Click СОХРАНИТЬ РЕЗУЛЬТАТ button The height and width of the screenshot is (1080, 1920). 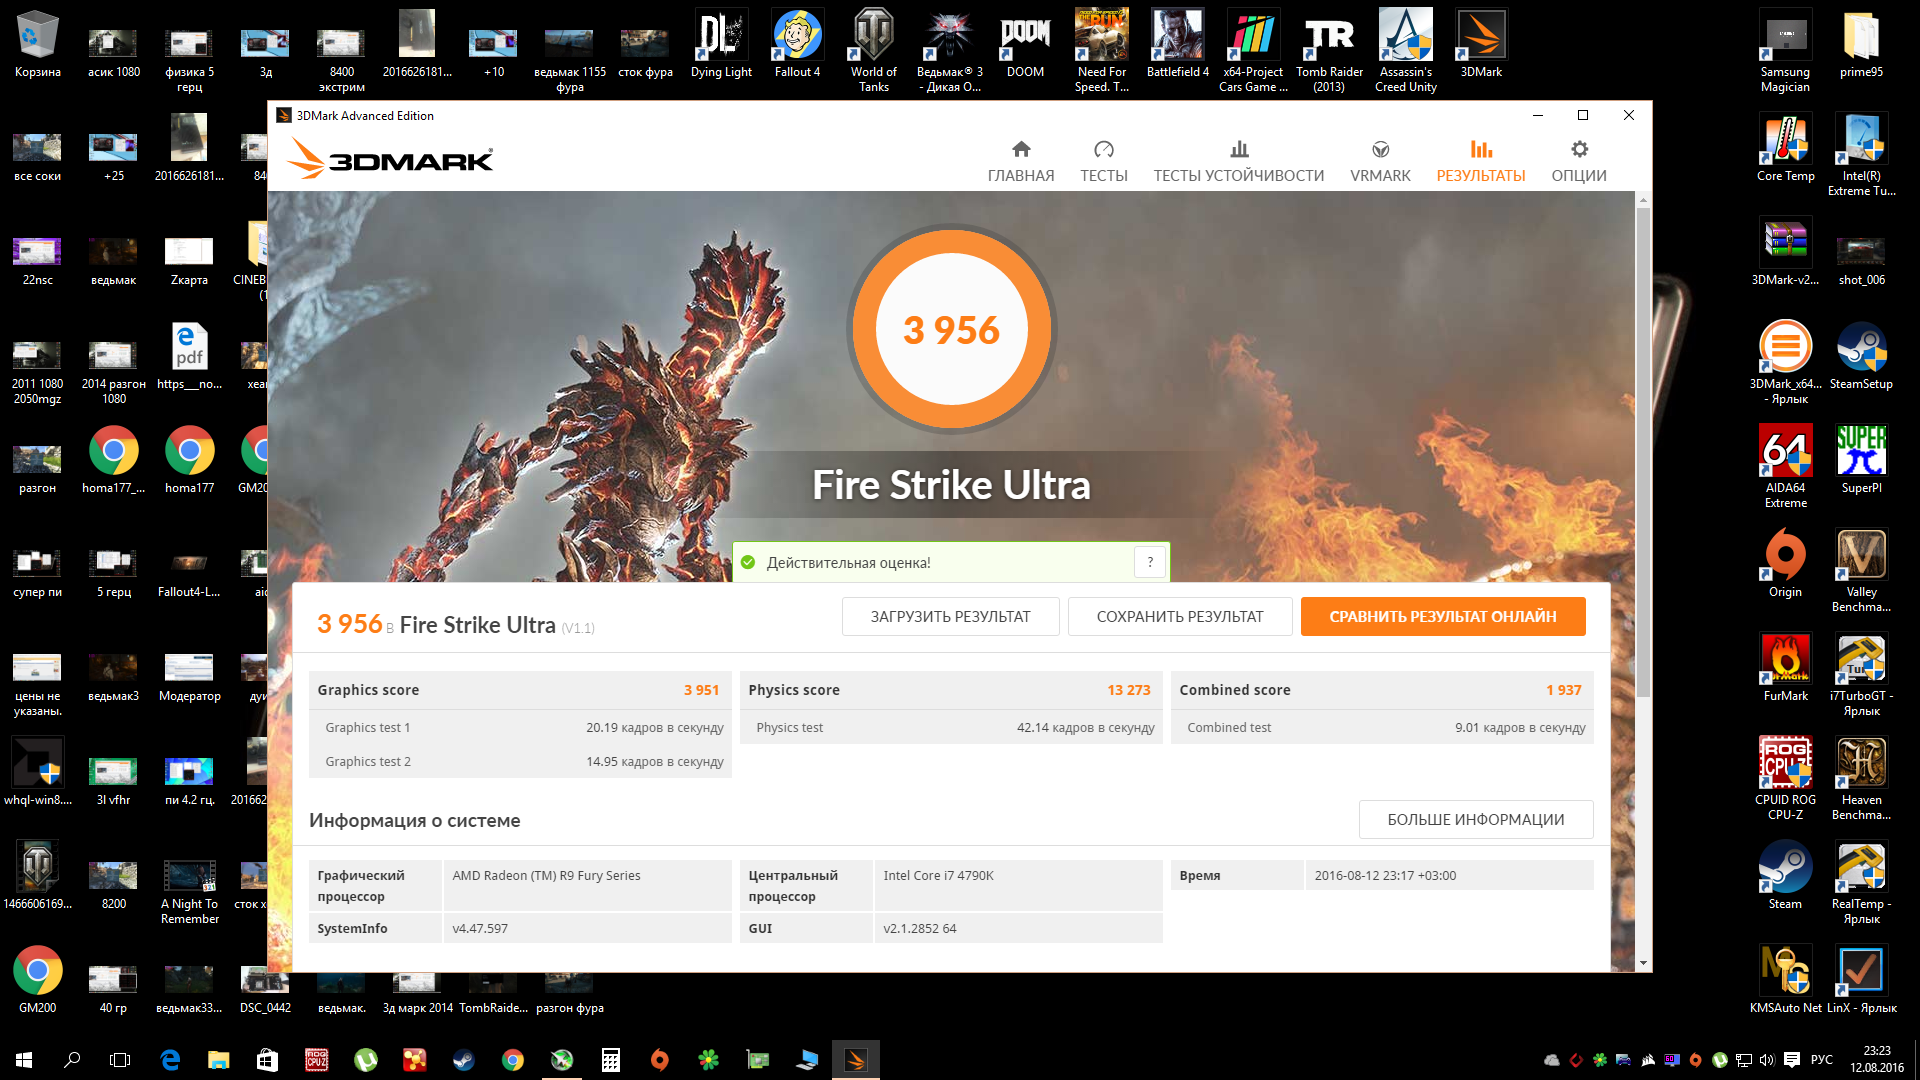pos(1179,616)
